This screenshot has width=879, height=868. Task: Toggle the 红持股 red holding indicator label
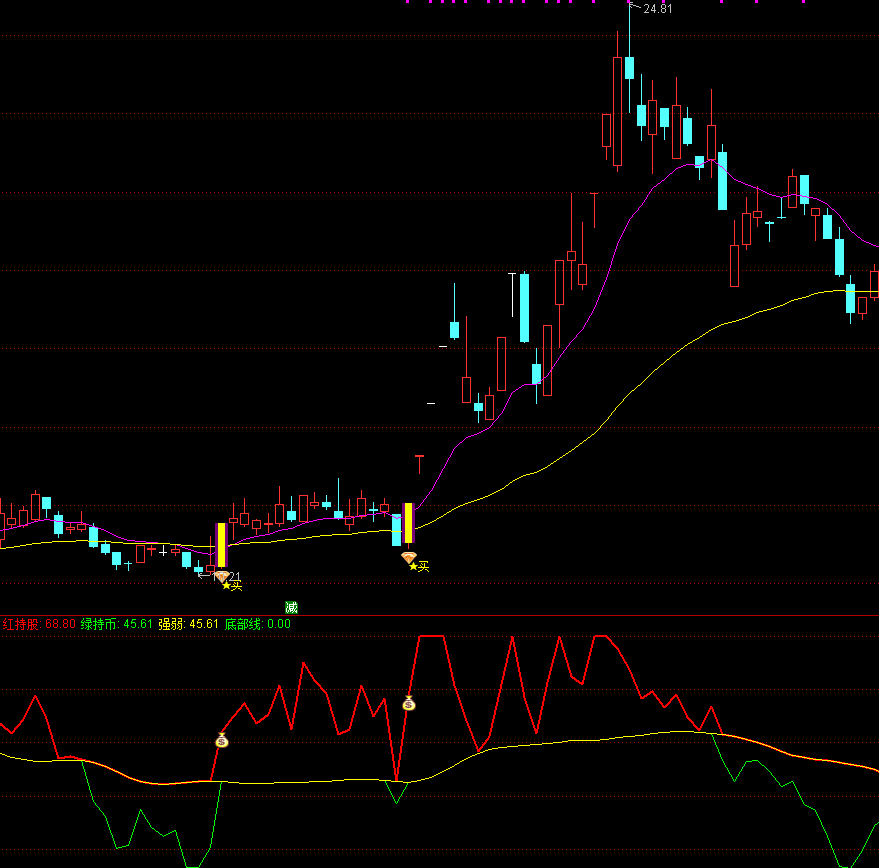[x=24, y=621]
